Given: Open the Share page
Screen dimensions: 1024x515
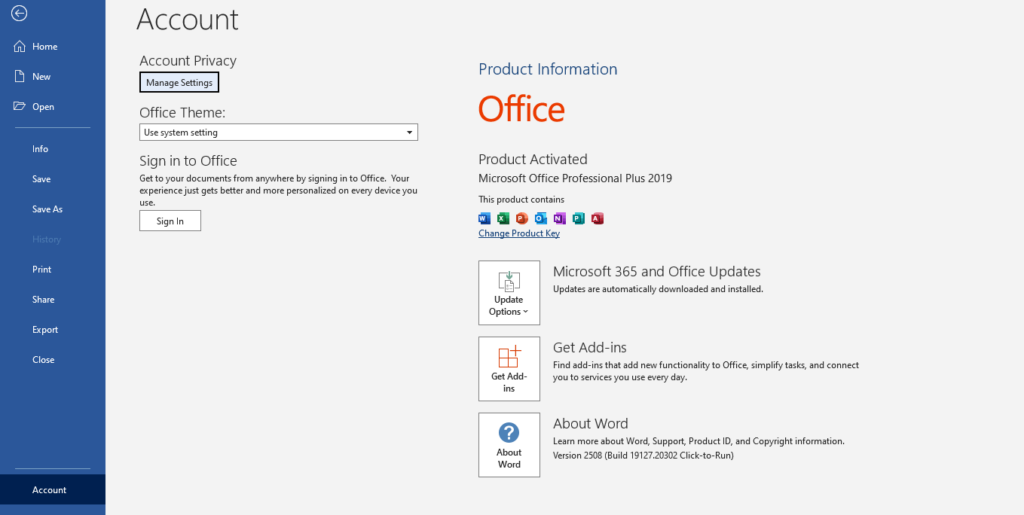Looking at the screenshot, I should [52, 299].
